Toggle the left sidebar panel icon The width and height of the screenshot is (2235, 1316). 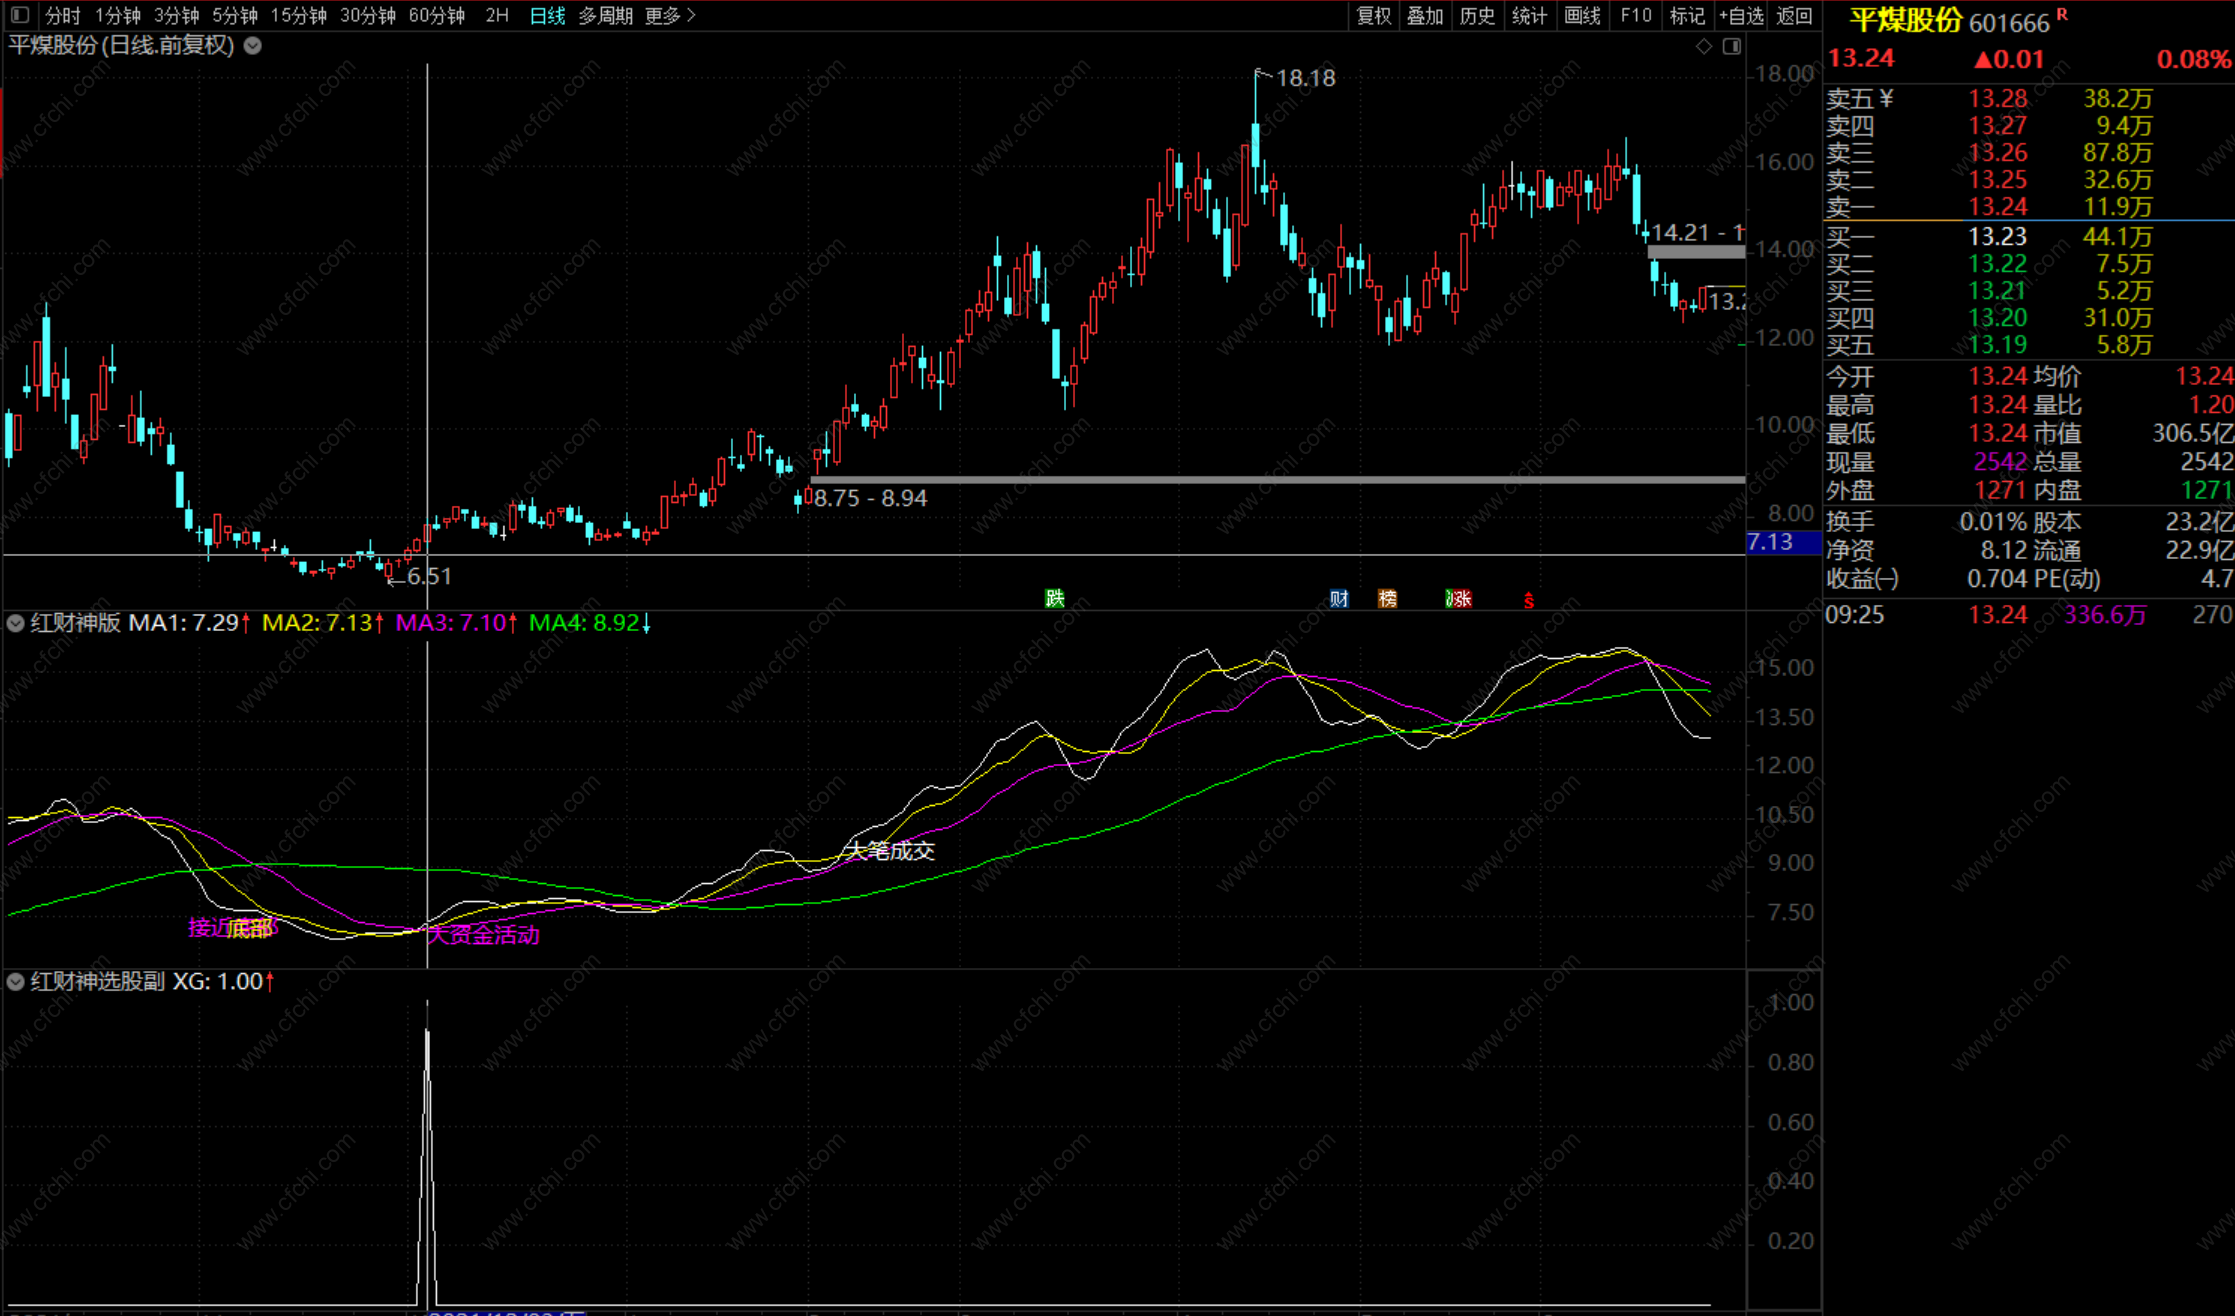coord(20,15)
